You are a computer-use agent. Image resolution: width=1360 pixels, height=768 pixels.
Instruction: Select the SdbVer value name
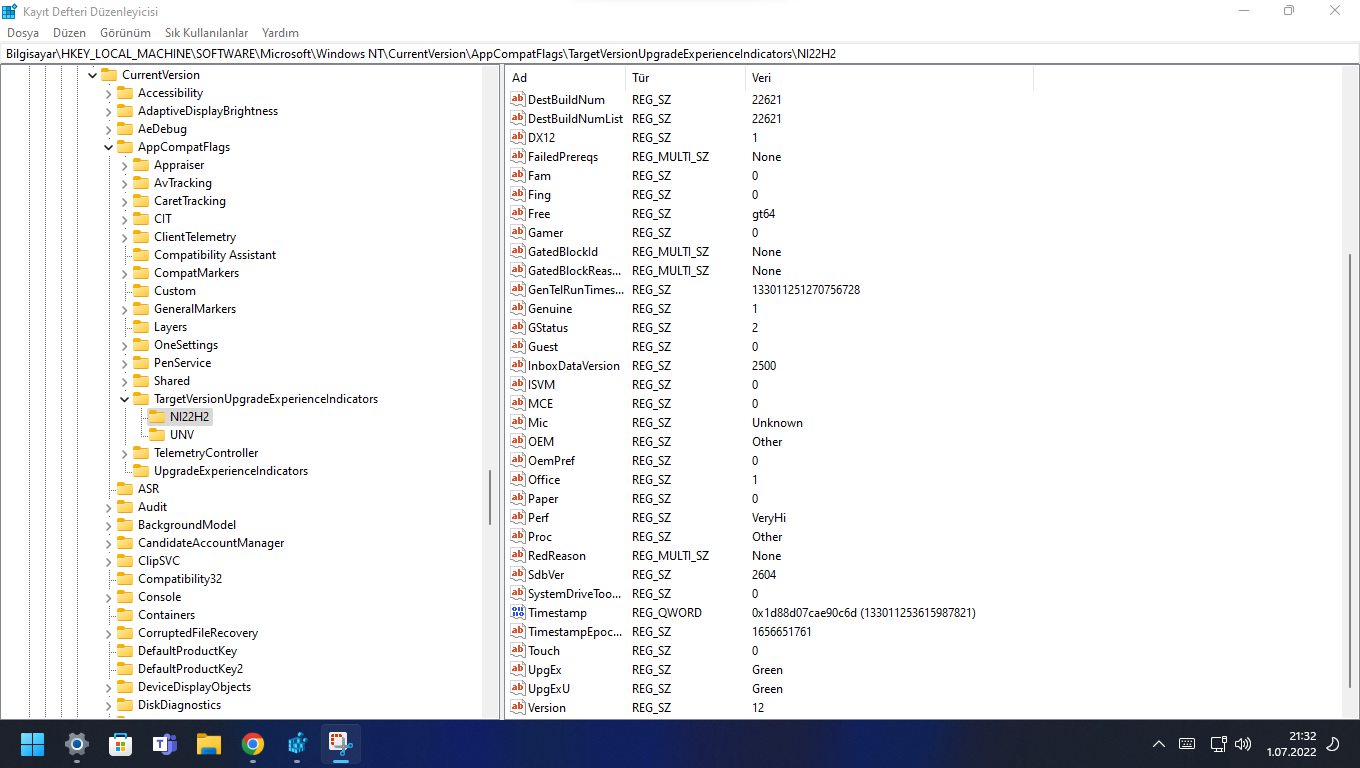pyautogui.click(x=546, y=575)
